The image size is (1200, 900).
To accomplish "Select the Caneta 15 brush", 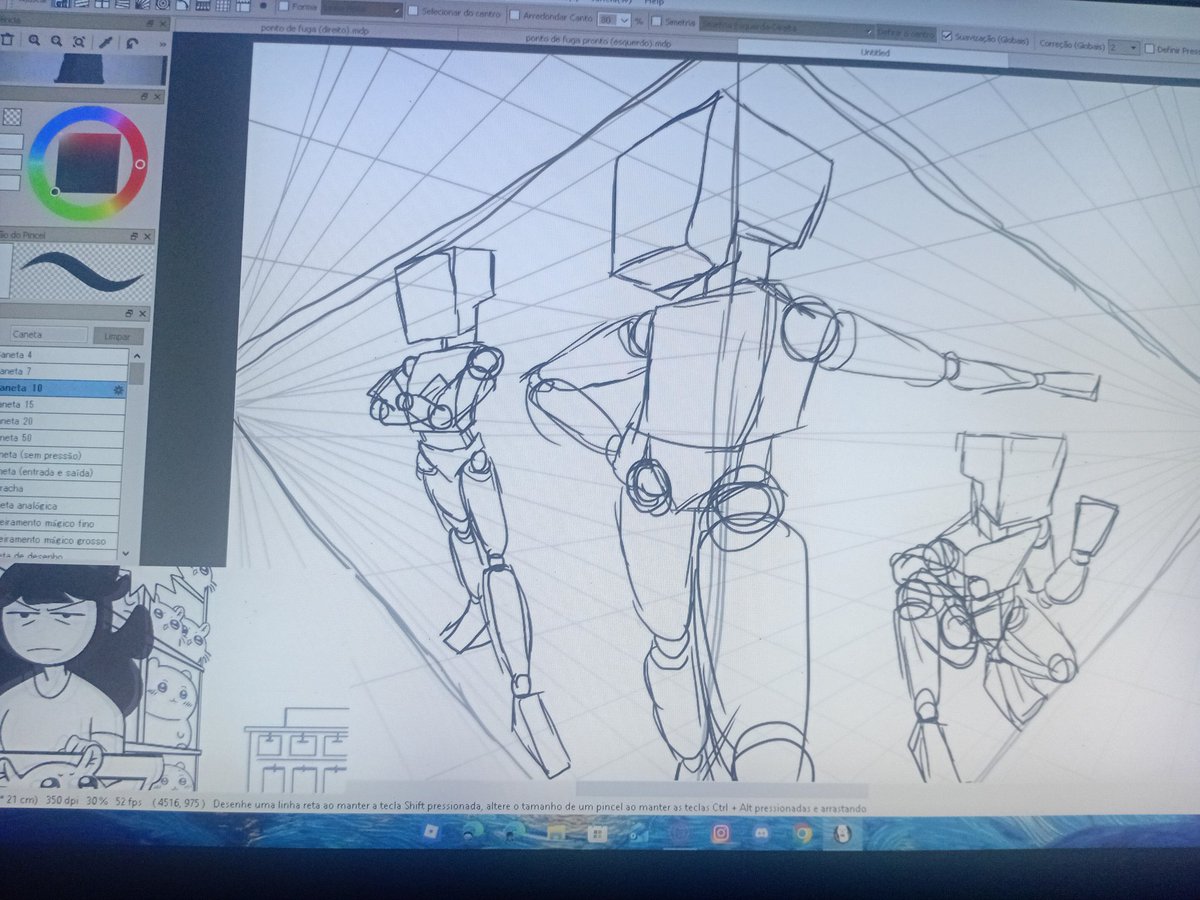I will pos(63,404).
